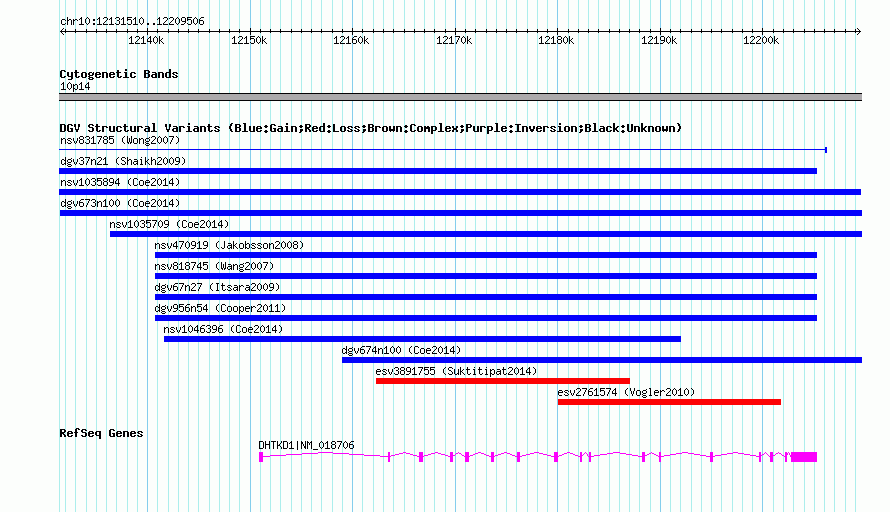Select the nsv818745 (Wang2007) blue bar

[x=486, y=276]
